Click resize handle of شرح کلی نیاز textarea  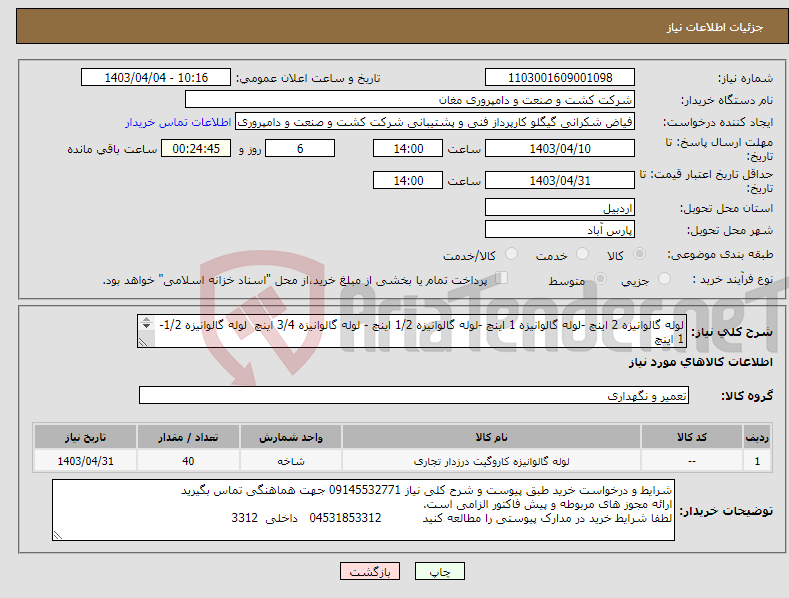(x=143, y=343)
